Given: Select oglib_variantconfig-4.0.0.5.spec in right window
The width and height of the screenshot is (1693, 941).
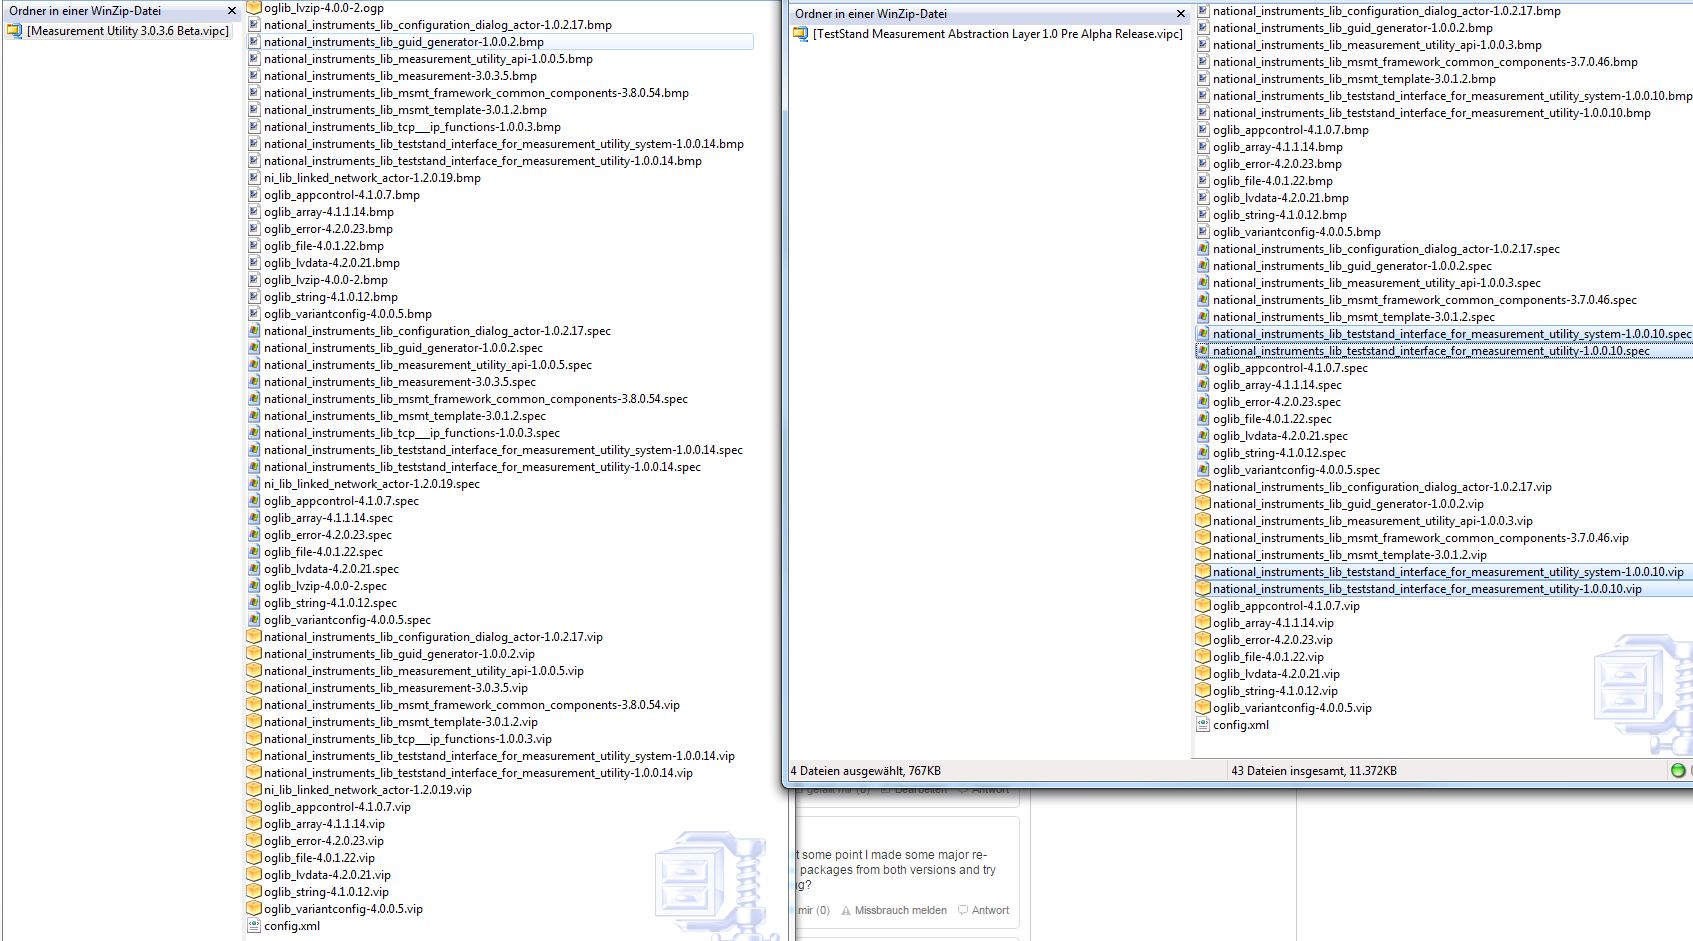Looking at the screenshot, I should [x=1296, y=470].
